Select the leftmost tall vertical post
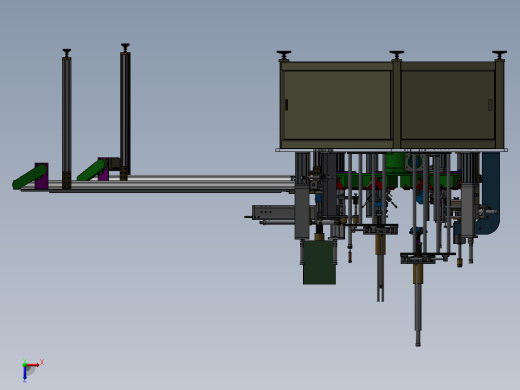This screenshot has height=390, width=520. point(67,123)
